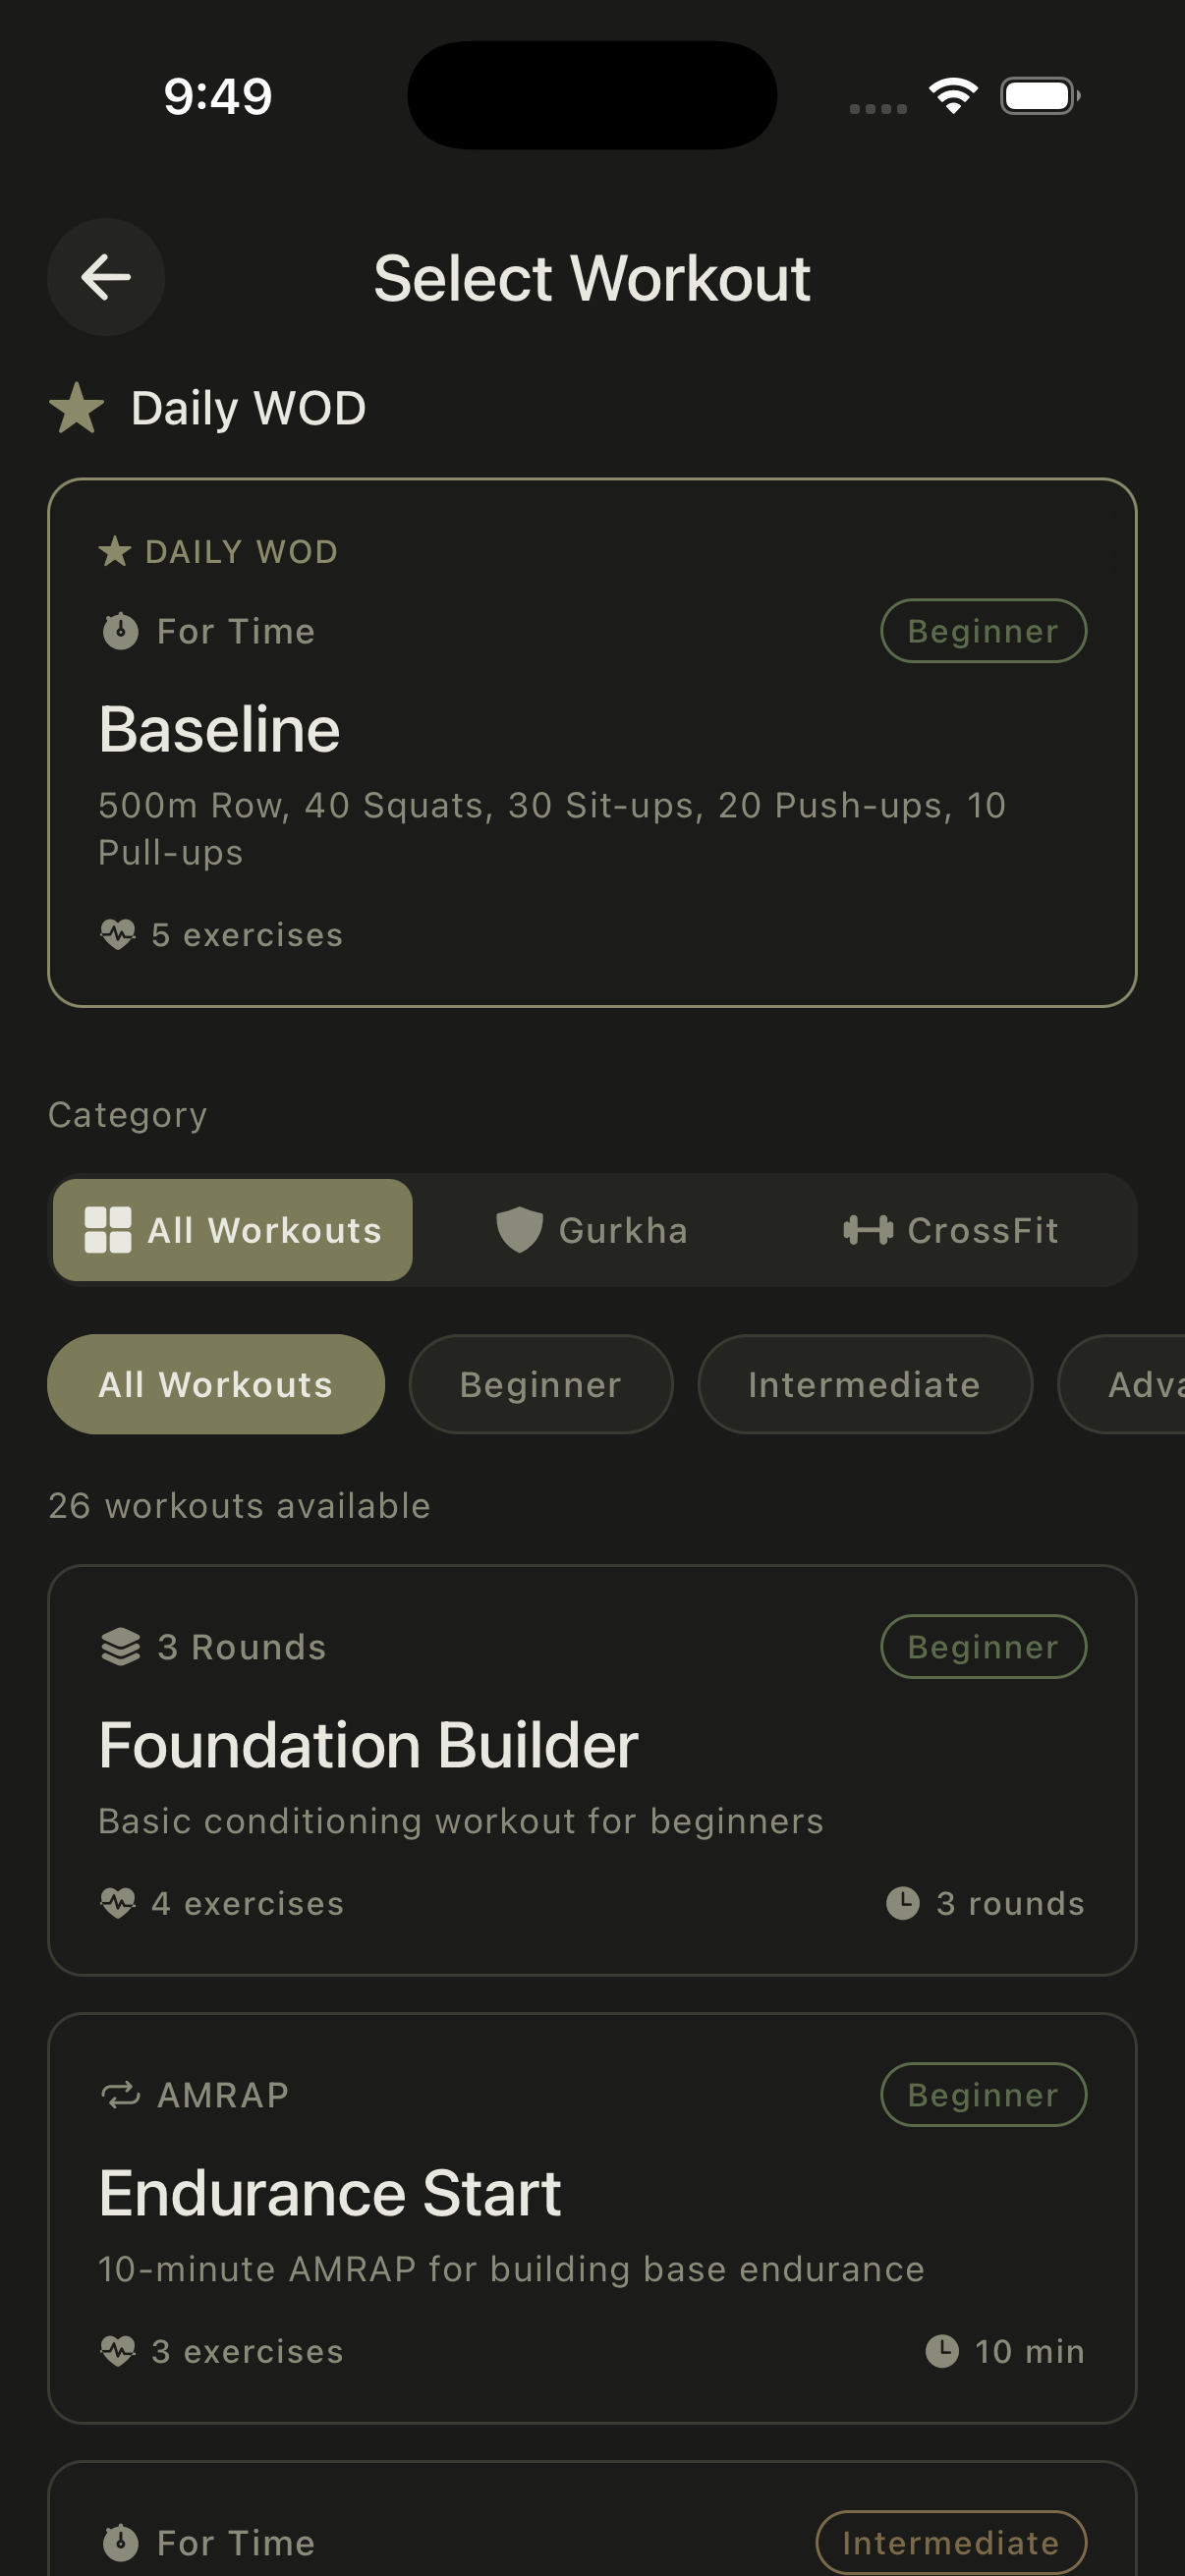1185x2576 pixels.
Task: Enable the Intermediate difficulty filter
Action: (864, 1384)
